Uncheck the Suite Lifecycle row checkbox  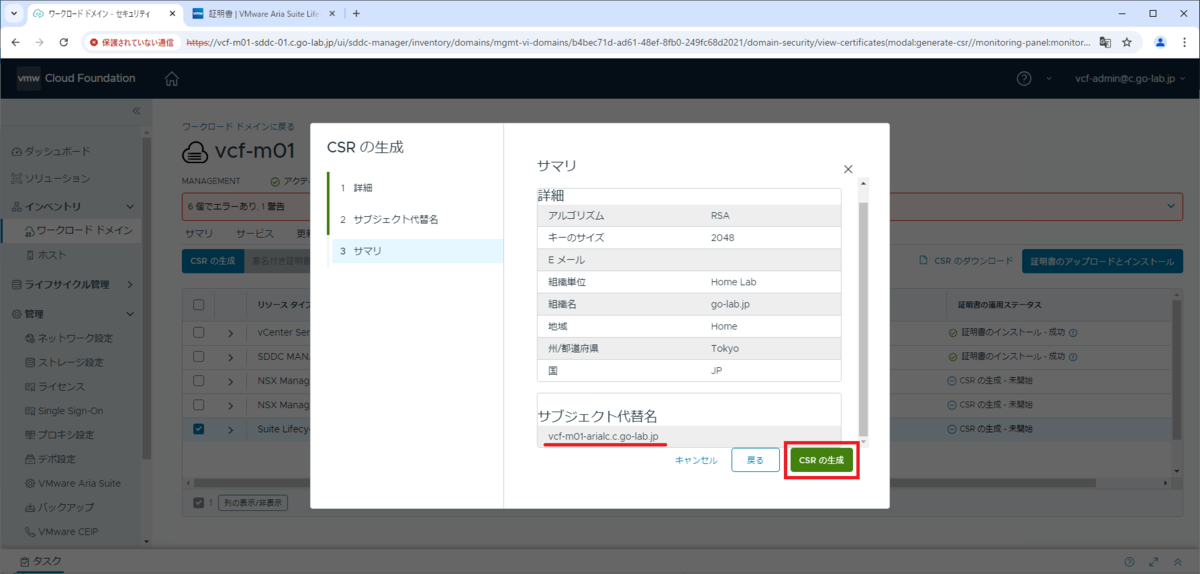[198, 429]
